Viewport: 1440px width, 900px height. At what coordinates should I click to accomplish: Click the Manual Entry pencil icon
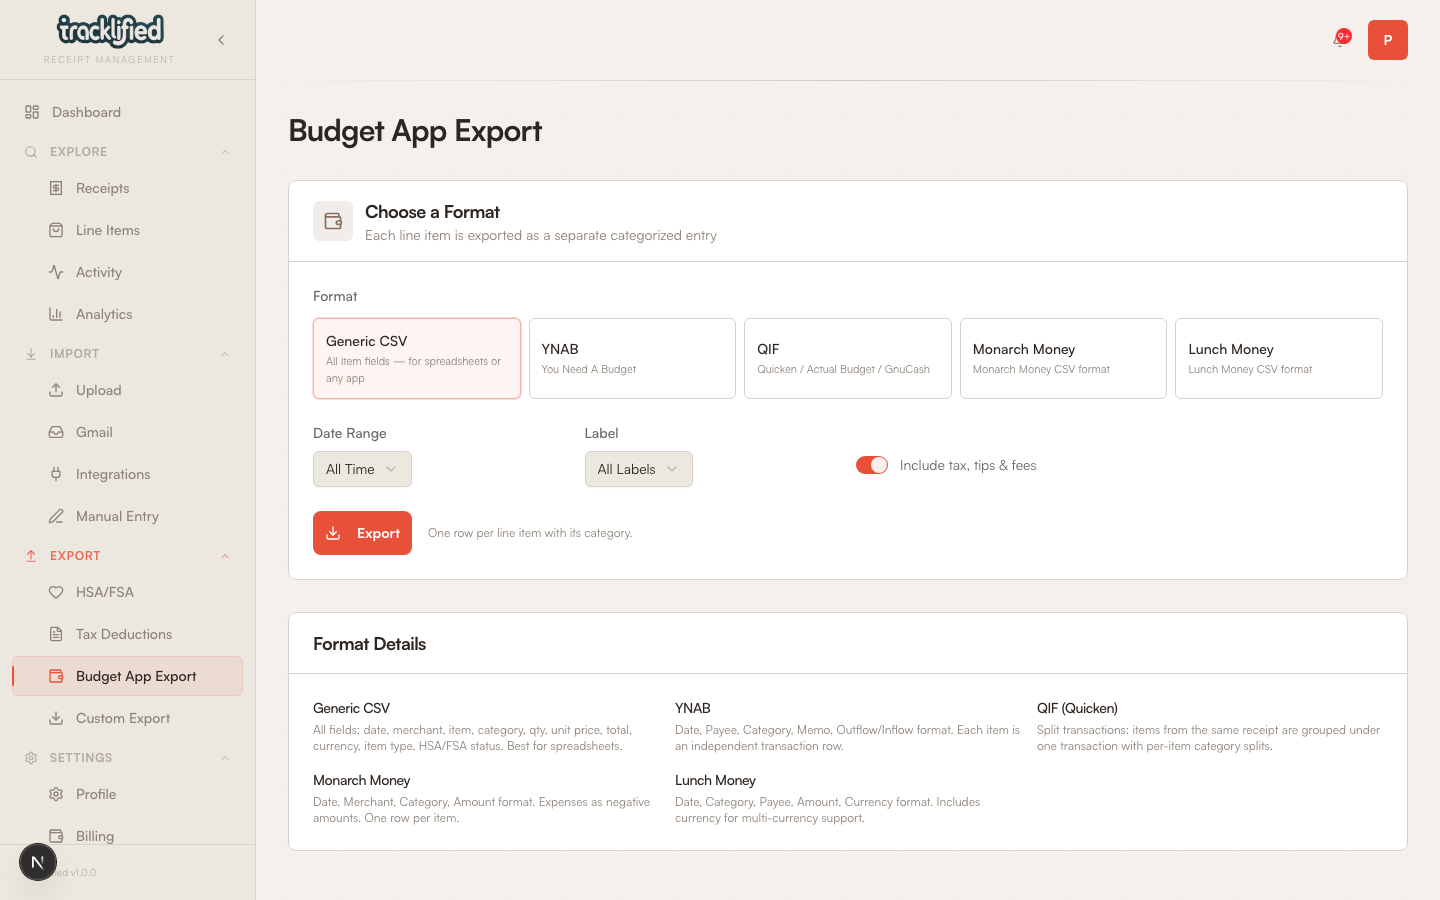coord(56,516)
